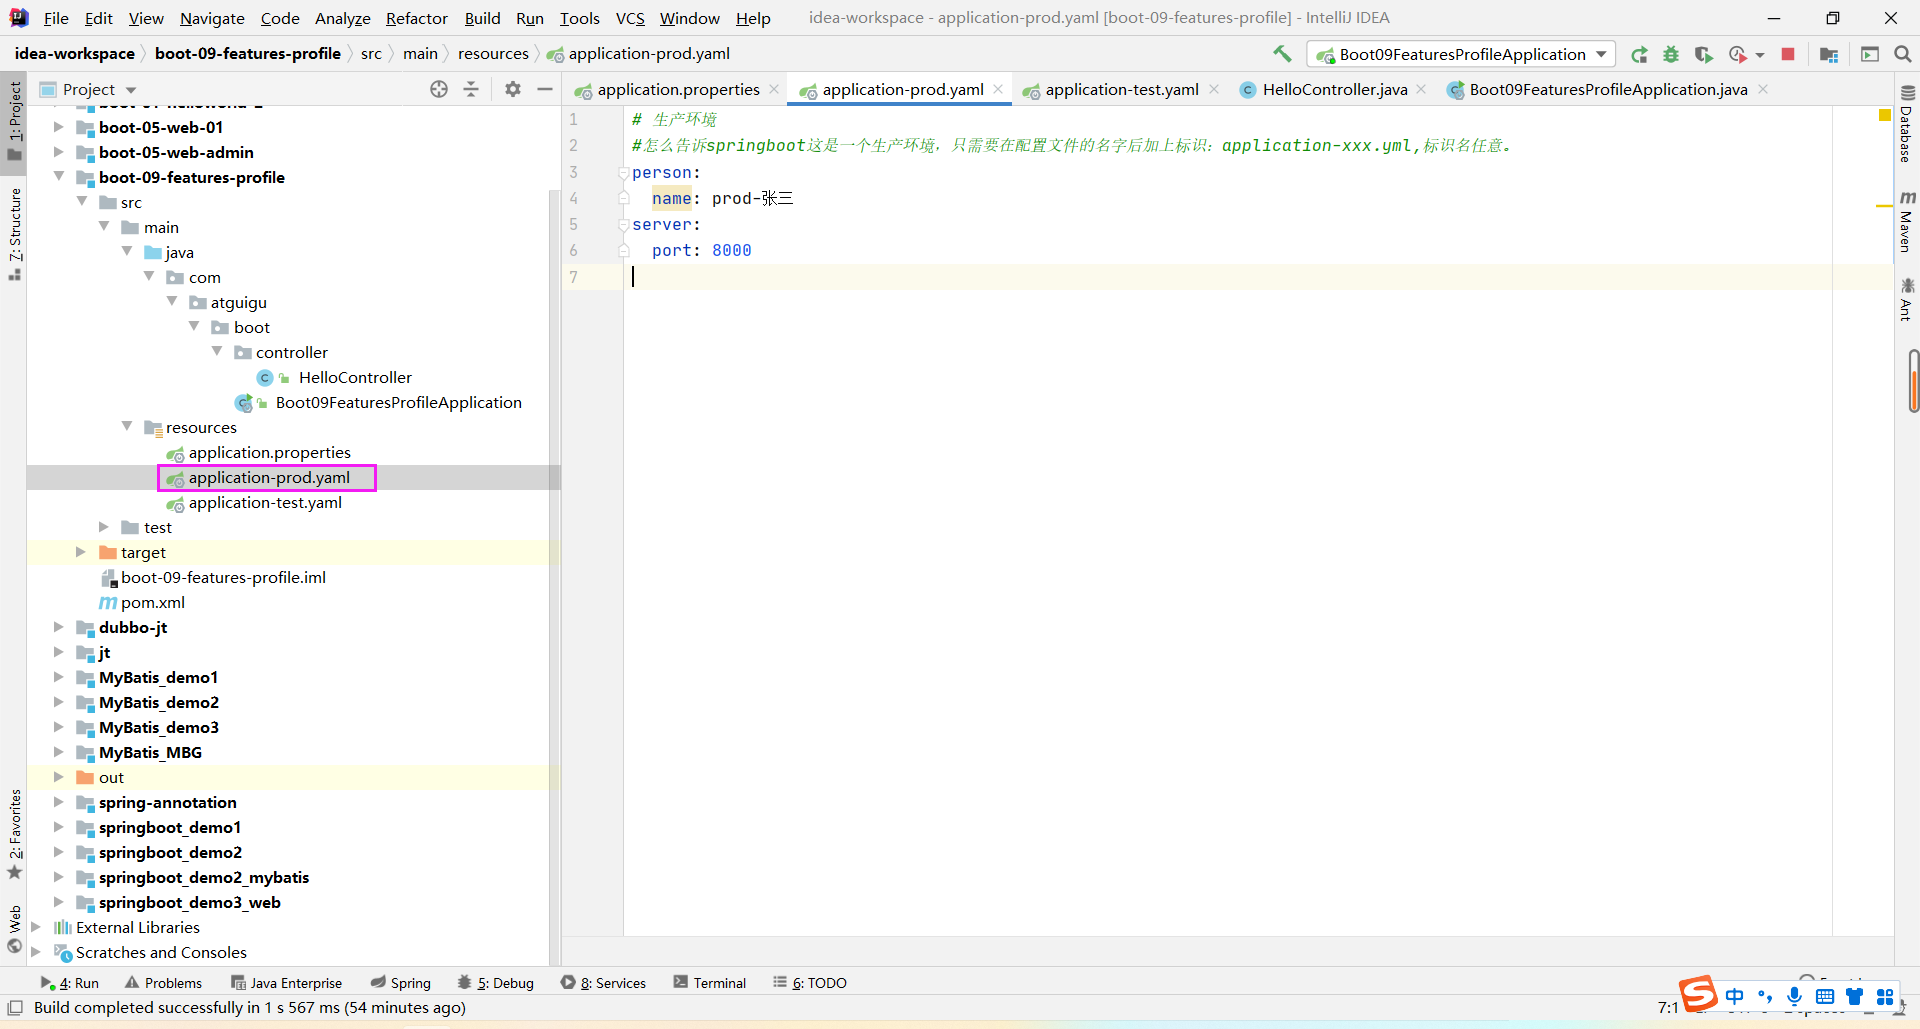The height and width of the screenshot is (1029, 1920).
Task: Collapse all nodes in Project panel
Action: coord(471,89)
